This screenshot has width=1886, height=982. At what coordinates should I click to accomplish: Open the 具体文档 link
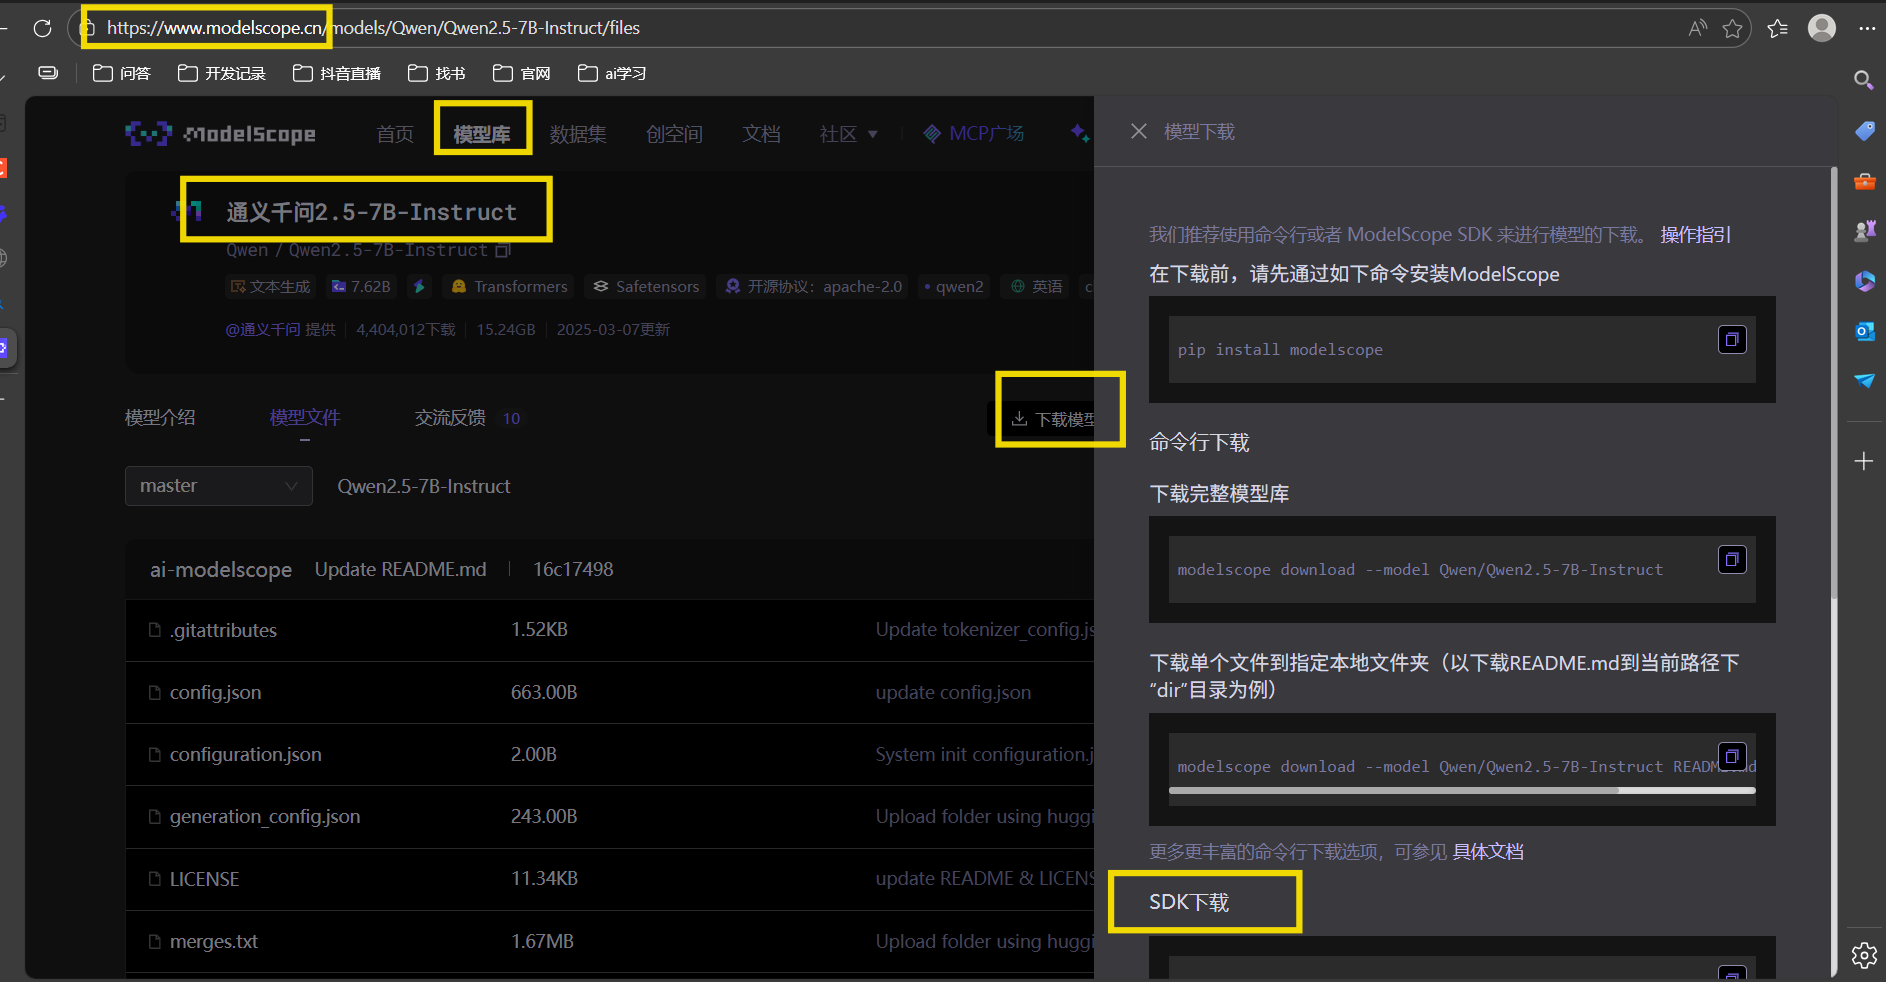pyautogui.click(x=1488, y=852)
